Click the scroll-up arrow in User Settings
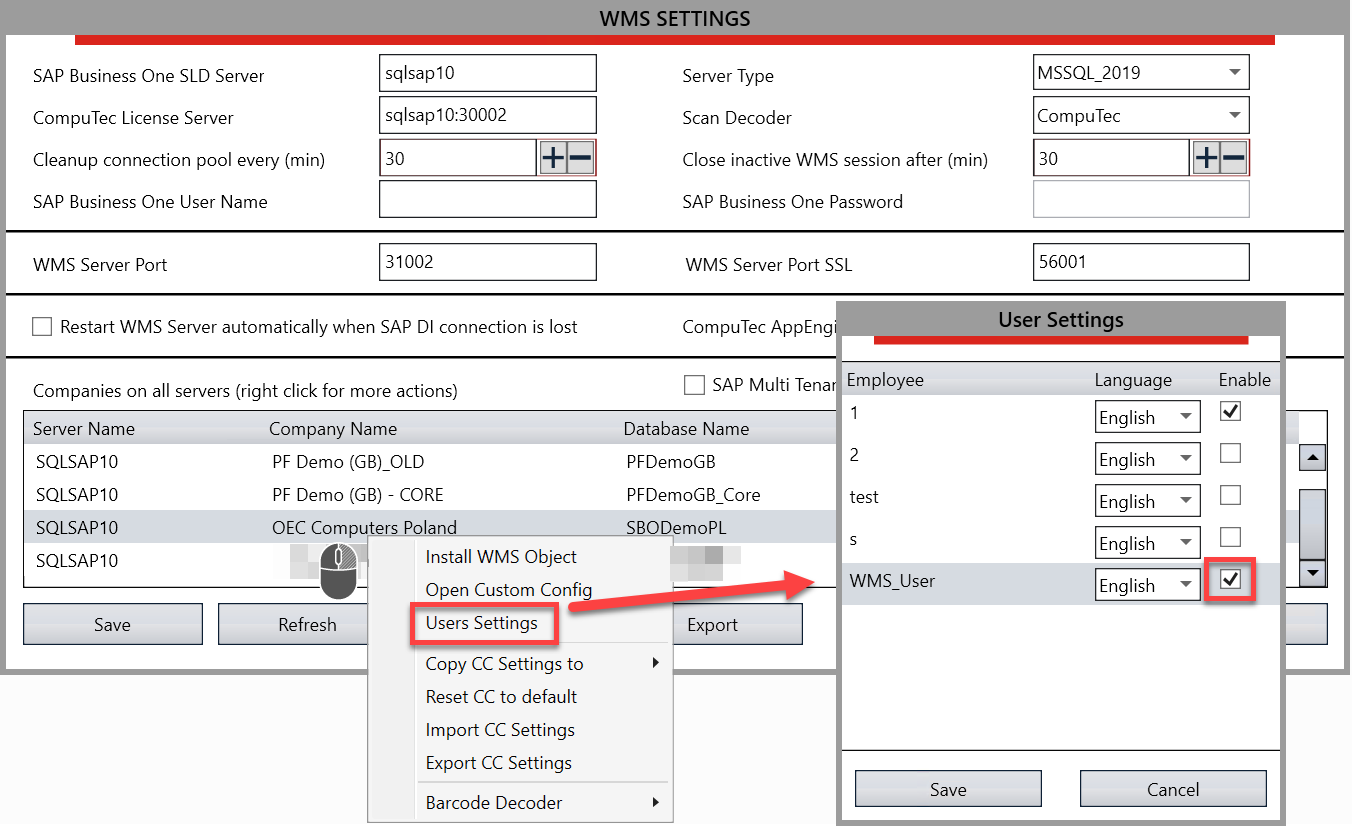Screen dimensions: 1352x826 tap(1311, 457)
